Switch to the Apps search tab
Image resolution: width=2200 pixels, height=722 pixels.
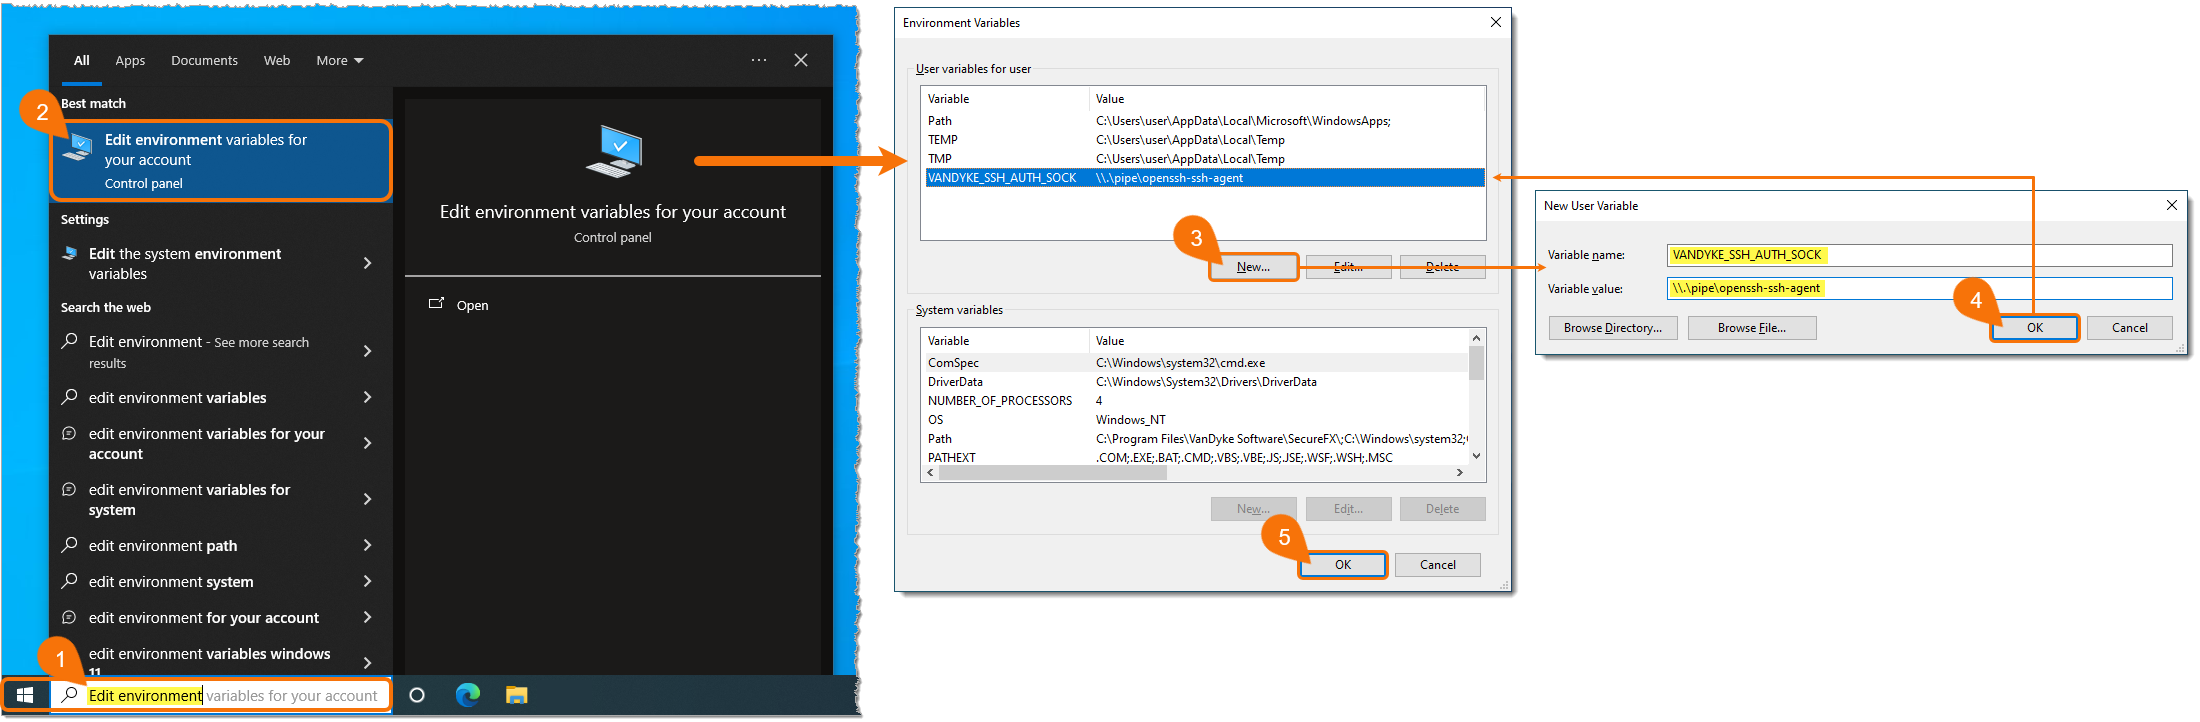[130, 61]
